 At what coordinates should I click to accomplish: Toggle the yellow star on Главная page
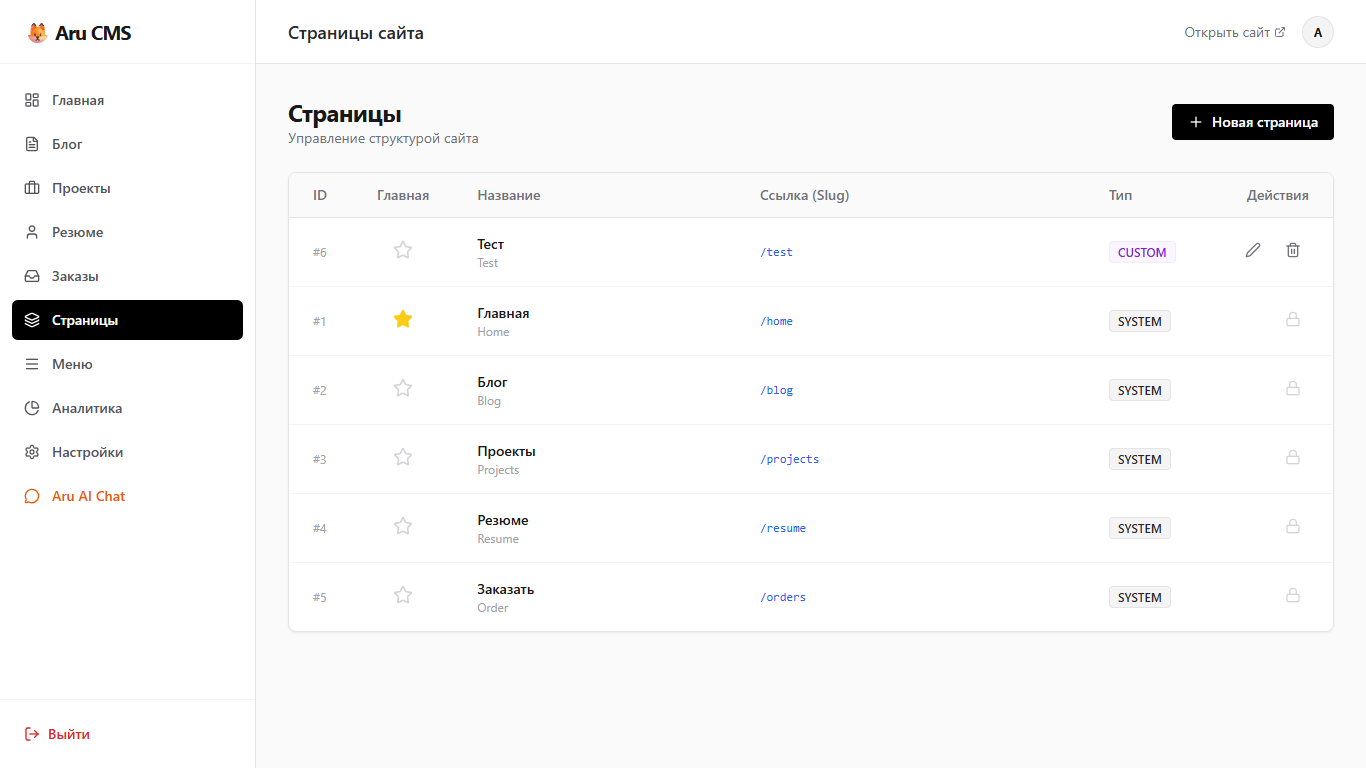pos(403,319)
